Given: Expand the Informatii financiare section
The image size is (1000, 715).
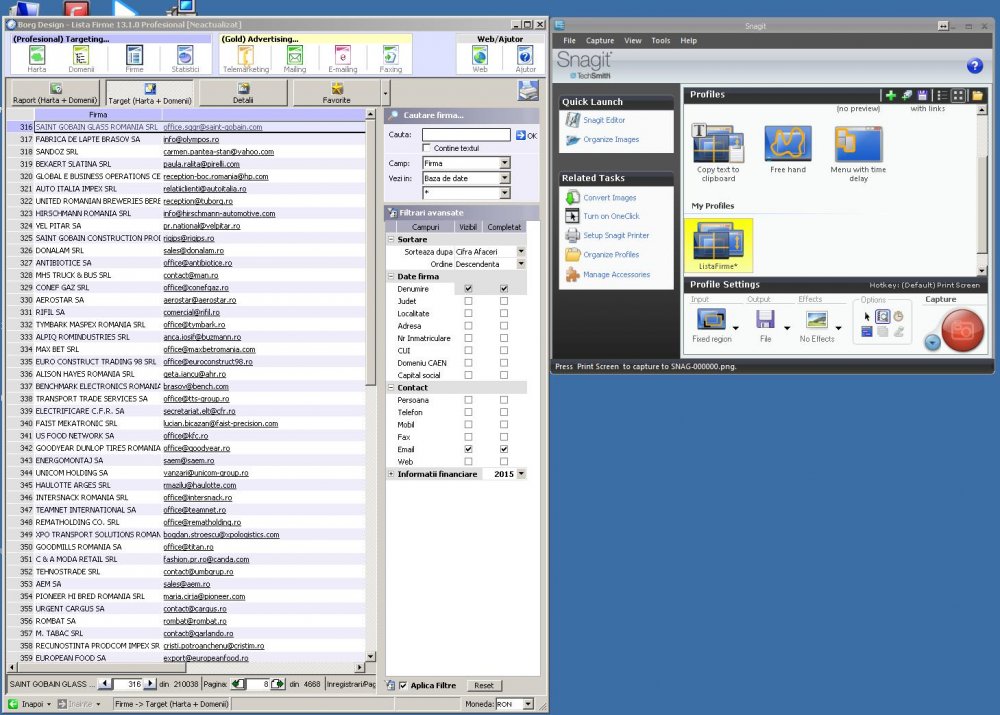Looking at the screenshot, I should 391,474.
